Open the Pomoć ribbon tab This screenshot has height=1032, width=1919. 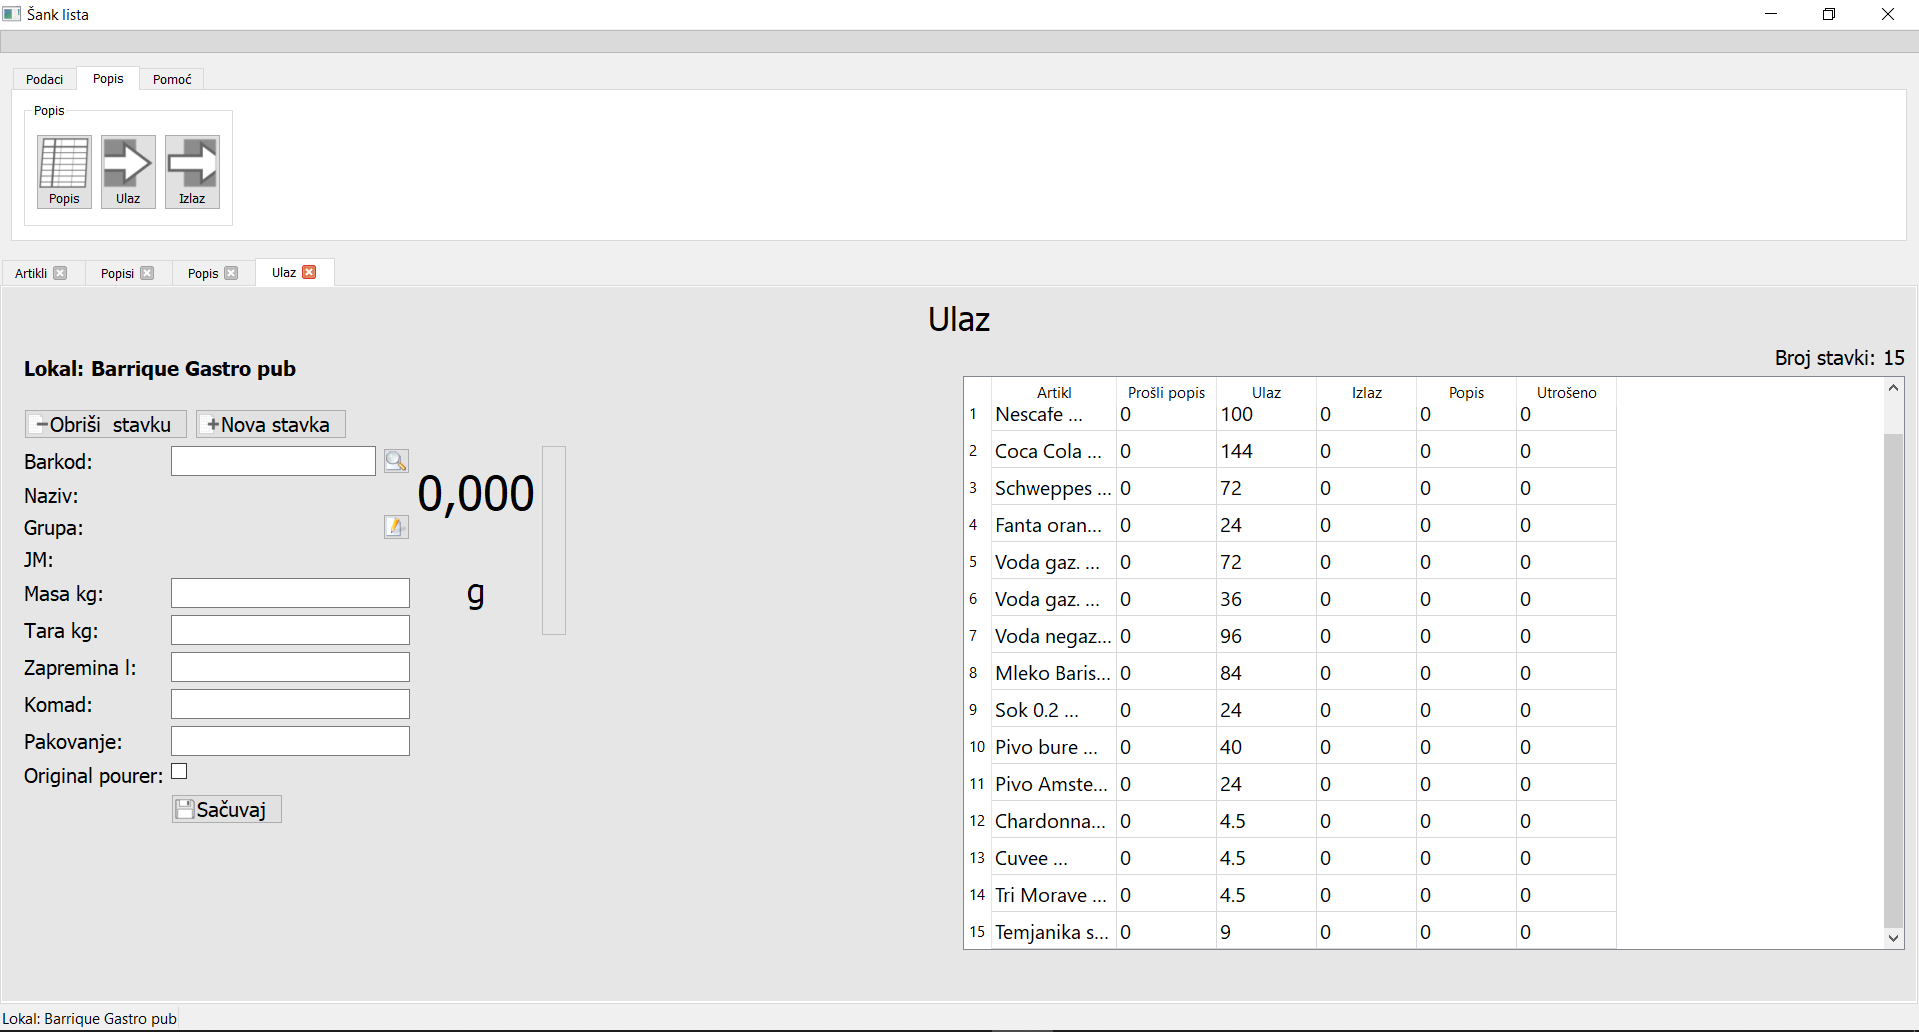172,79
